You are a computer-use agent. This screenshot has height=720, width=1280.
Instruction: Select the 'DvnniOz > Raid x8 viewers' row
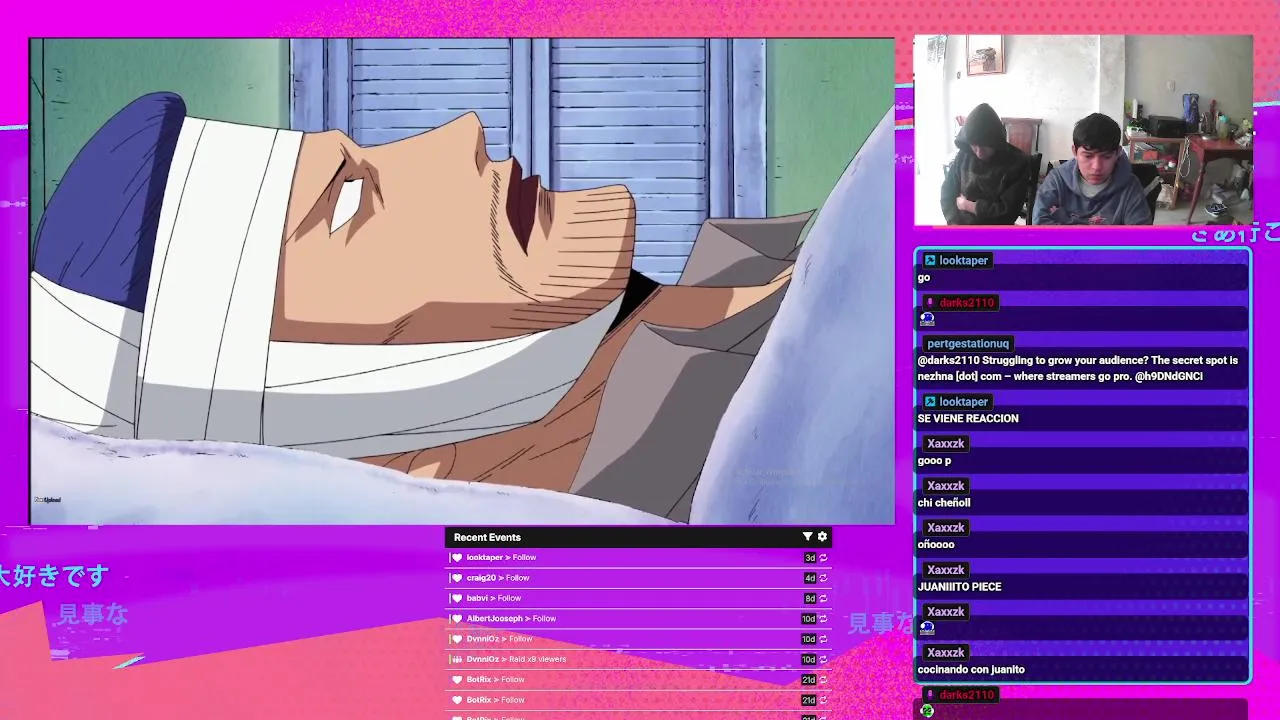click(x=638, y=659)
